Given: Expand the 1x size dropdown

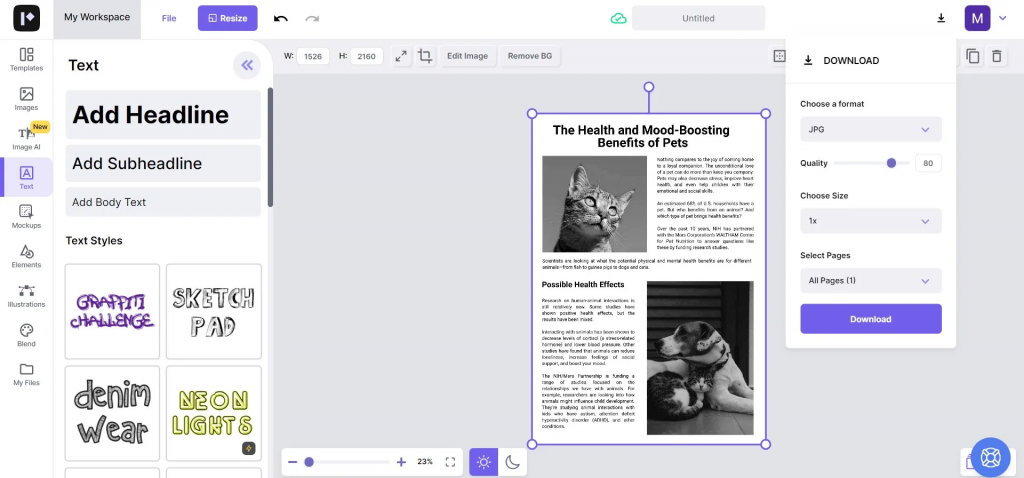Looking at the screenshot, I should [x=871, y=221].
